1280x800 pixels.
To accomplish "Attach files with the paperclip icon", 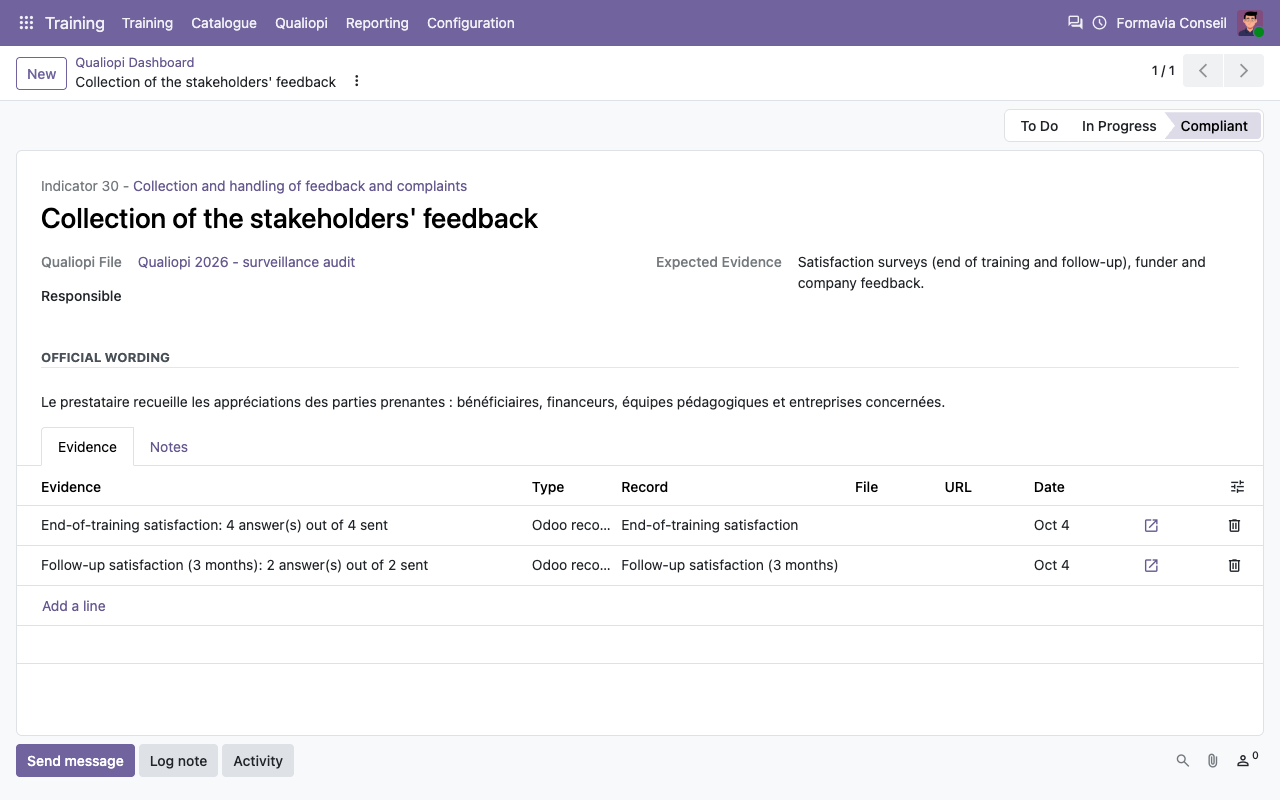I will [x=1212, y=761].
